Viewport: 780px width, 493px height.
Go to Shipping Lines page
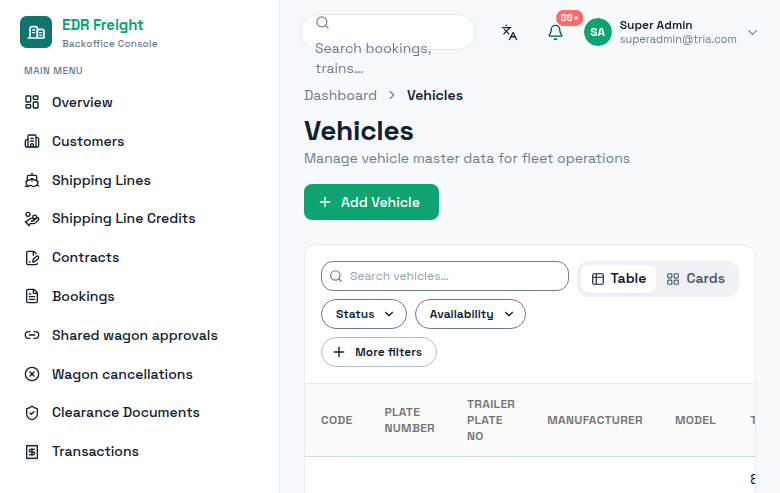(101, 180)
